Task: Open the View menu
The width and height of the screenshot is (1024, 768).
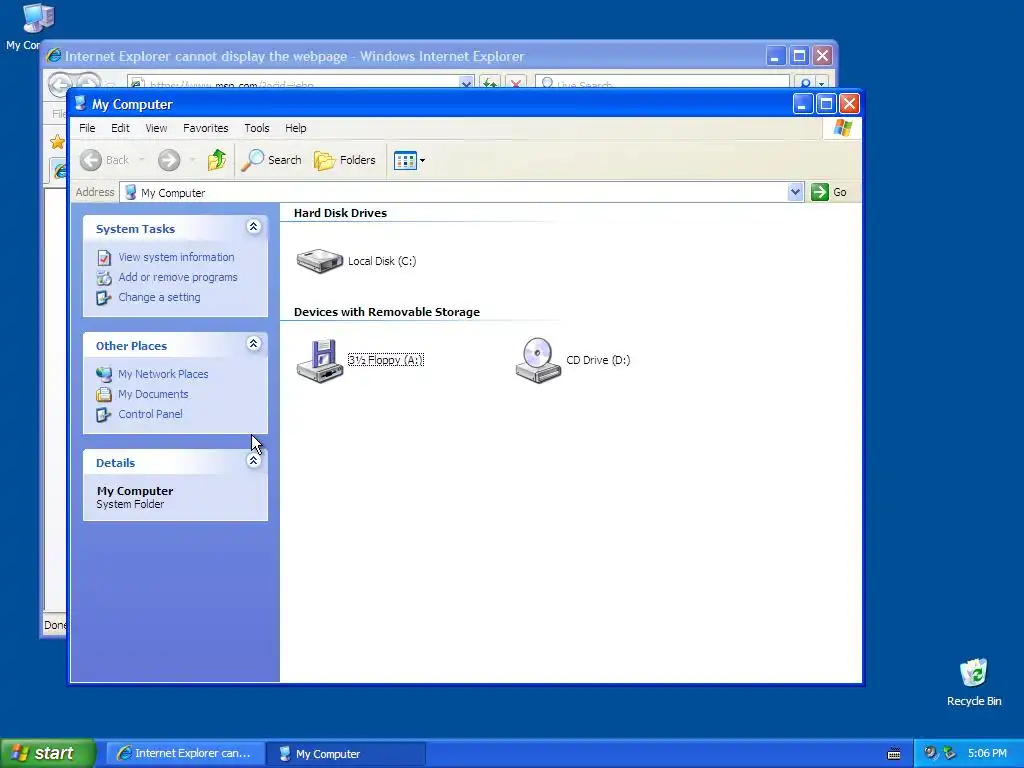Action: (156, 128)
